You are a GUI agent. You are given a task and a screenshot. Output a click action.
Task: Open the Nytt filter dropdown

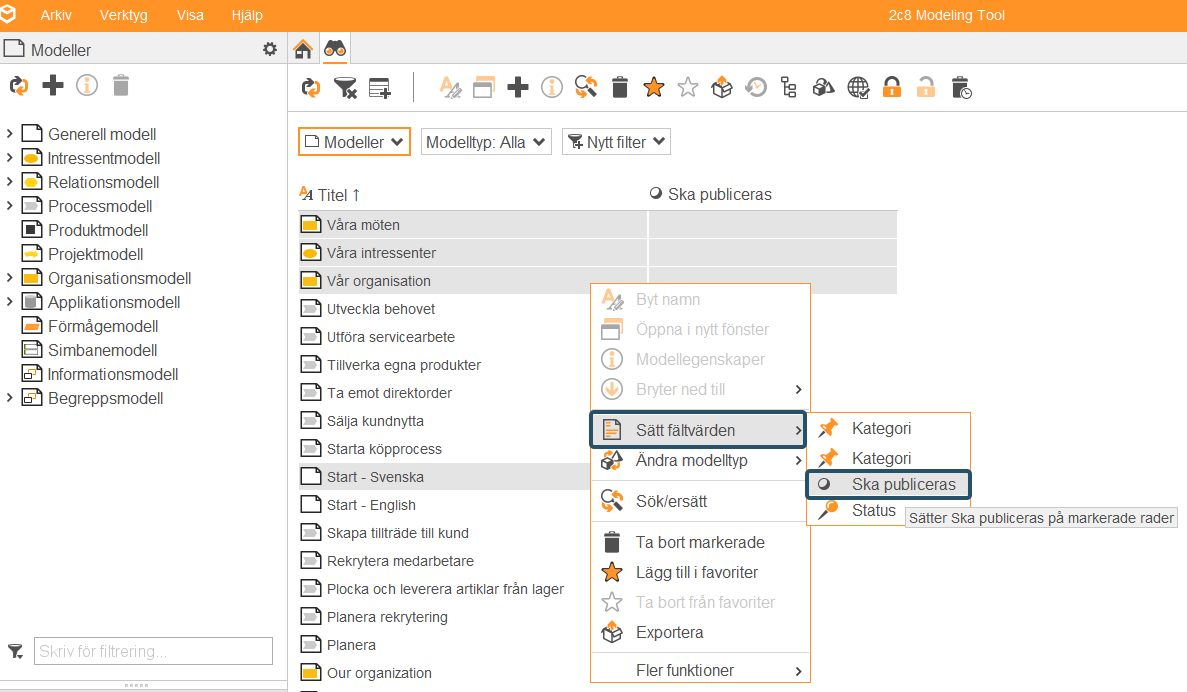point(616,142)
